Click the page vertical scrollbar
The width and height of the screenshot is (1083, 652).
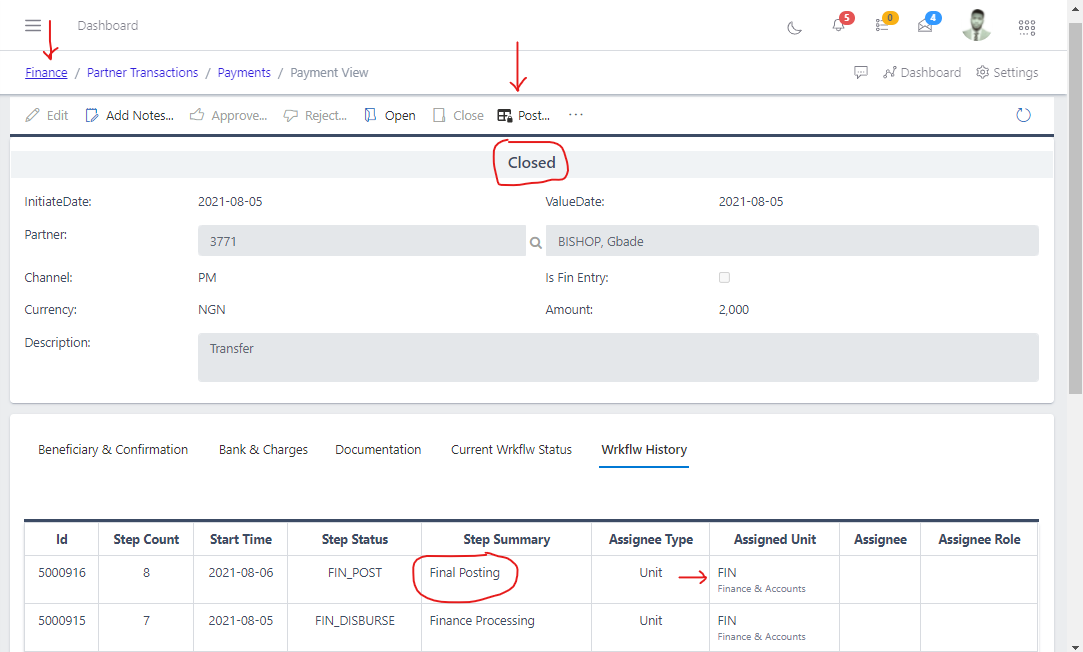click(1075, 200)
